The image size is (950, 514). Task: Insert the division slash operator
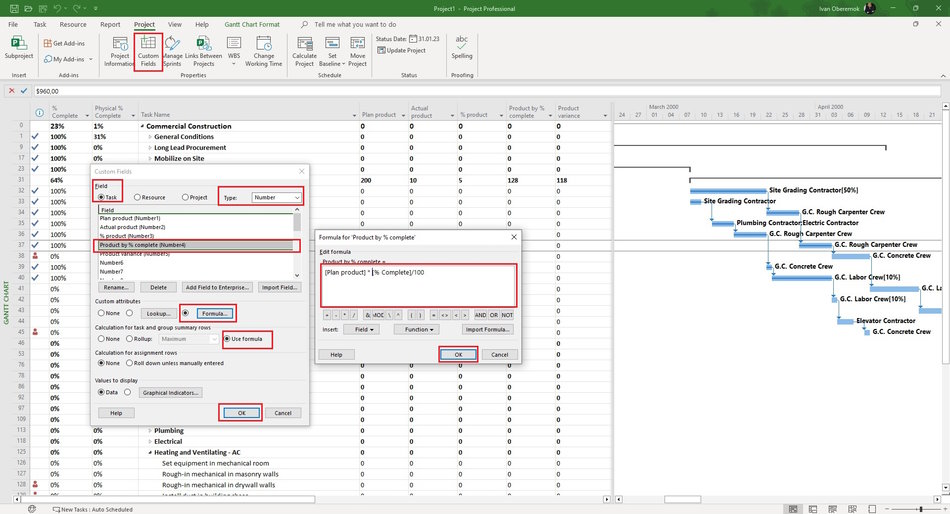pos(354,315)
